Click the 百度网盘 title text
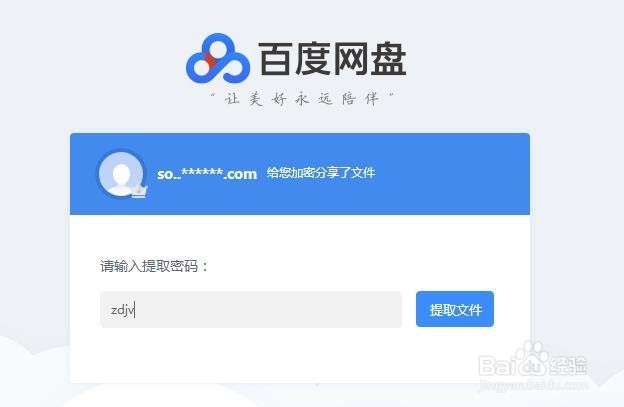The image size is (624, 407). [x=332, y=59]
